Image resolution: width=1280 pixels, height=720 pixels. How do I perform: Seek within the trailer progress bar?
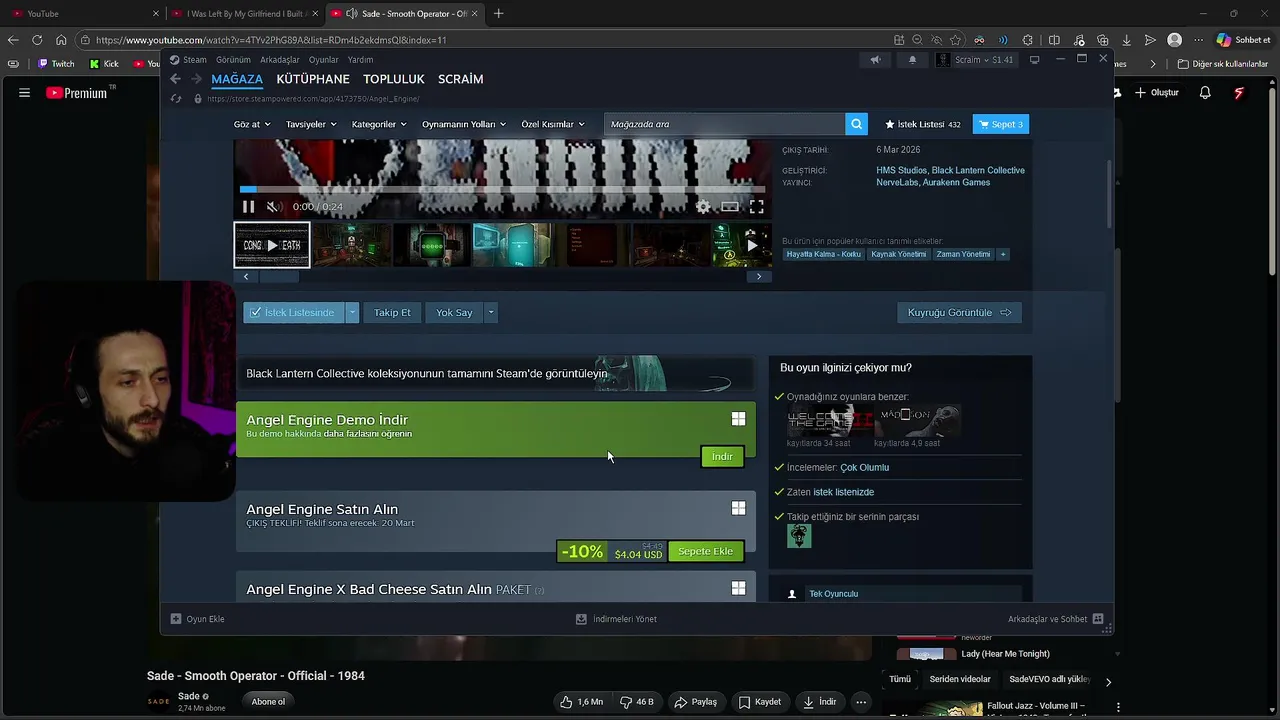[x=502, y=189]
